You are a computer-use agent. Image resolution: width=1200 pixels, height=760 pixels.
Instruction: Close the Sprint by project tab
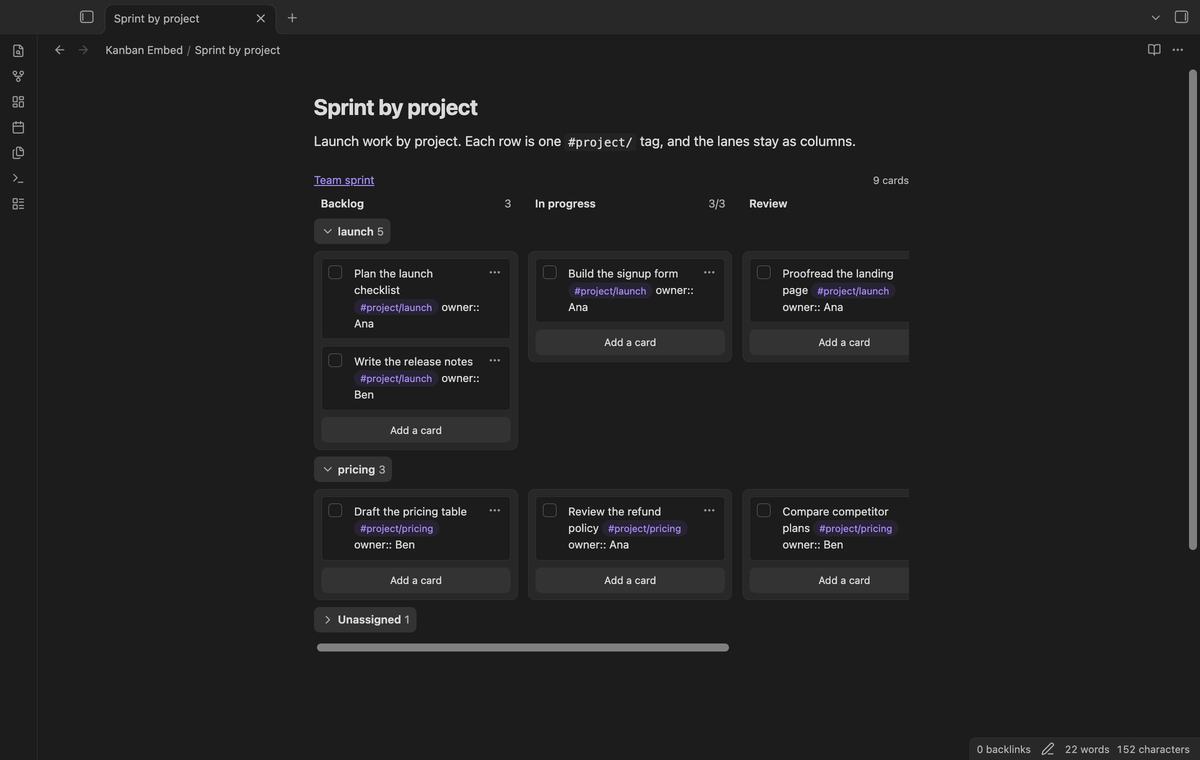(x=261, y=18)
